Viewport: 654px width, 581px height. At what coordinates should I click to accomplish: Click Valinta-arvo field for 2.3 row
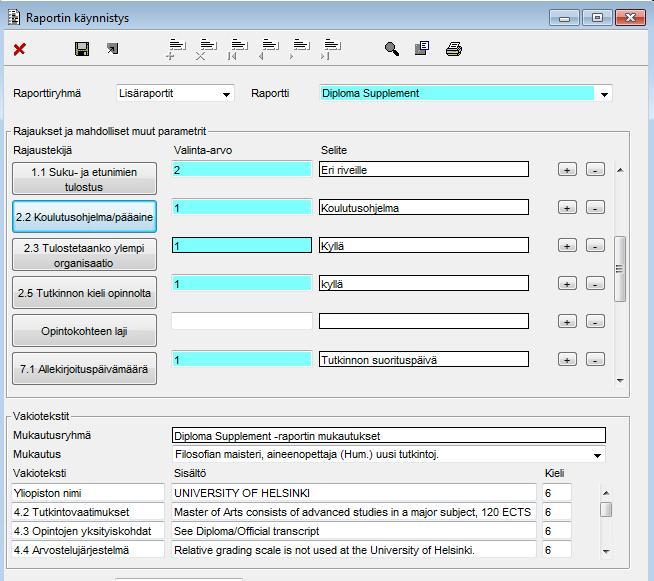pyautogui.click(x=242, y=246)
